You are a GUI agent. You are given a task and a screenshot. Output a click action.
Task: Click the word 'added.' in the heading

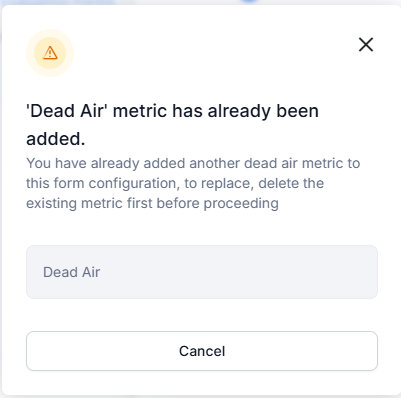(56, 139)
